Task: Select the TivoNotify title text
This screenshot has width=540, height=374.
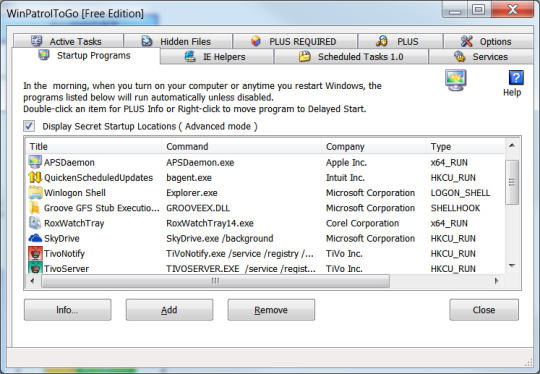Action: pos(64,253)
